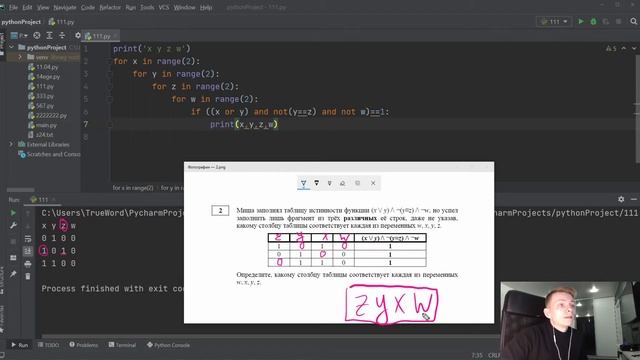Image resolution: width=640 pixels, height=360 pixels.
Task: Run 111 with the green toolbar arrow
Action: coord(581,22)
